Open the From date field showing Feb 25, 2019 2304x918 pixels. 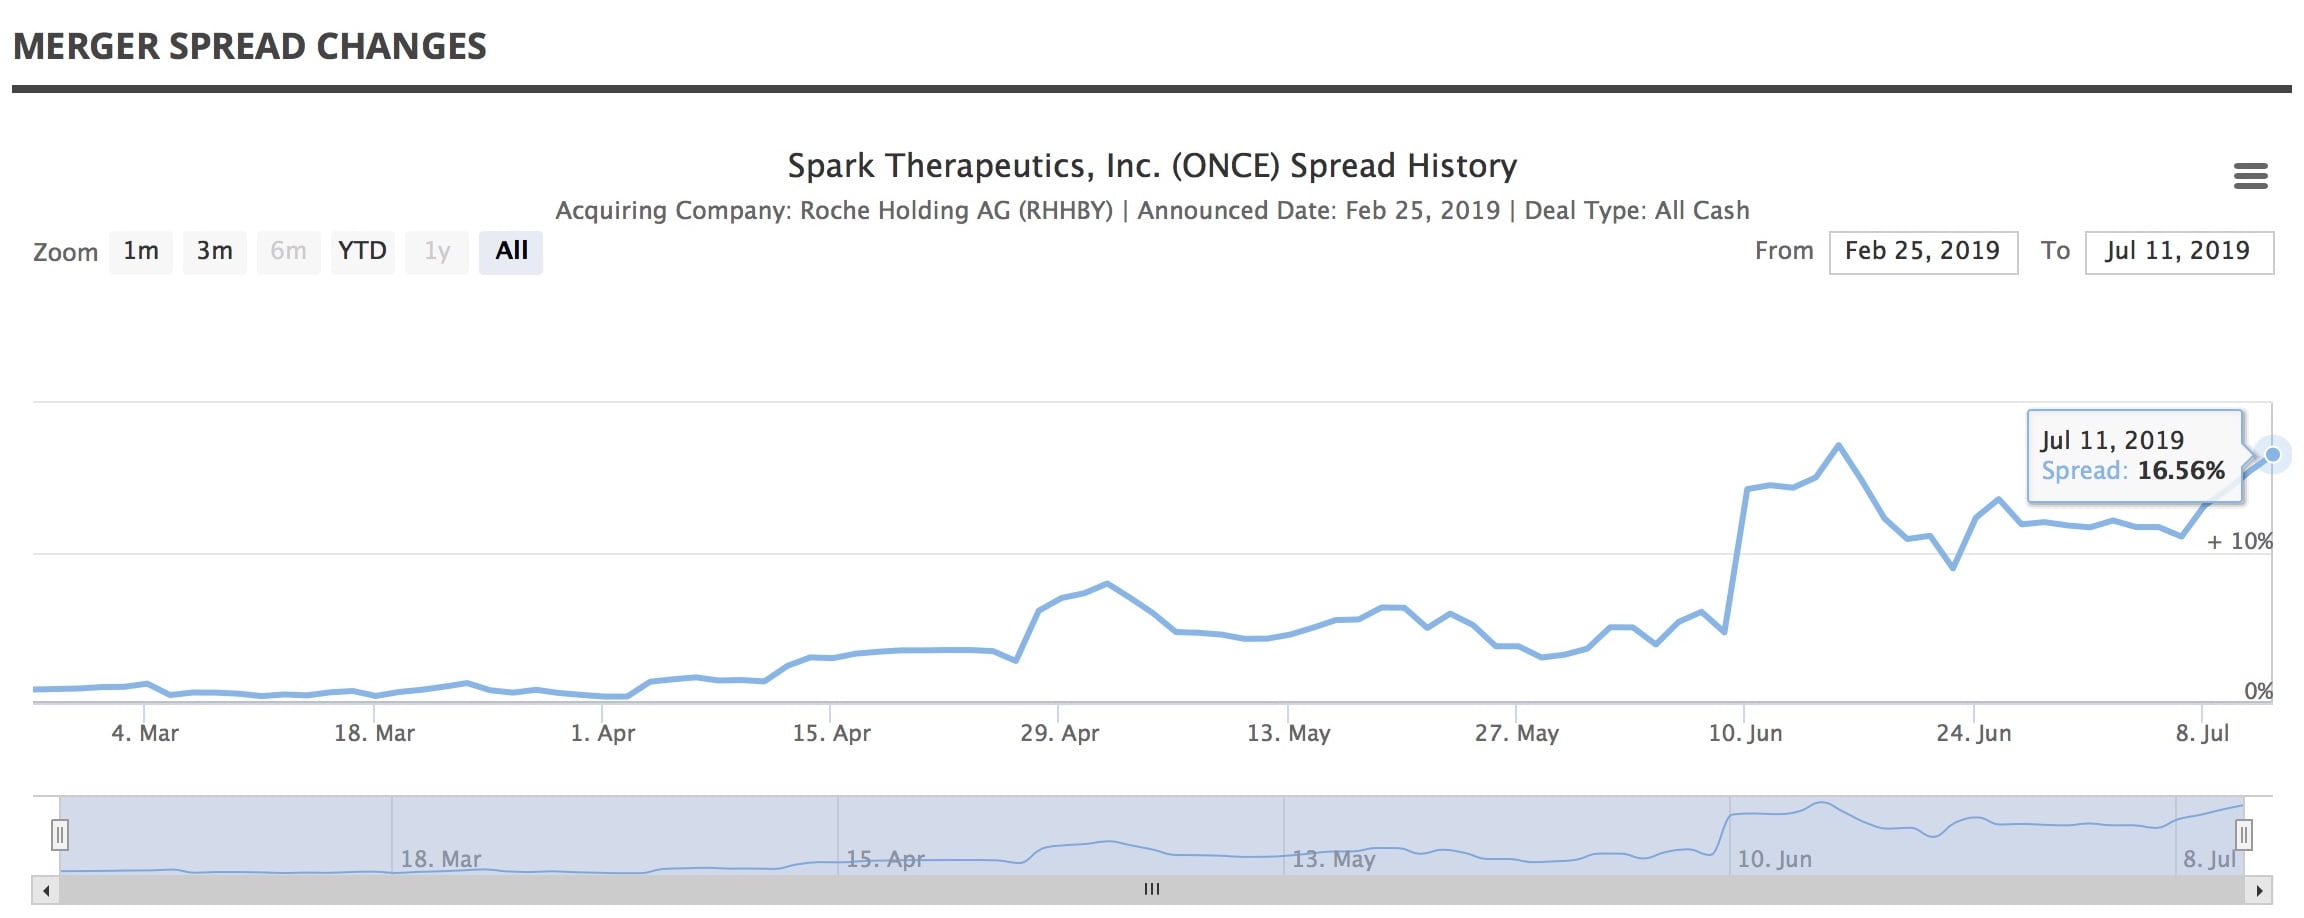(x=1922, y=251)
